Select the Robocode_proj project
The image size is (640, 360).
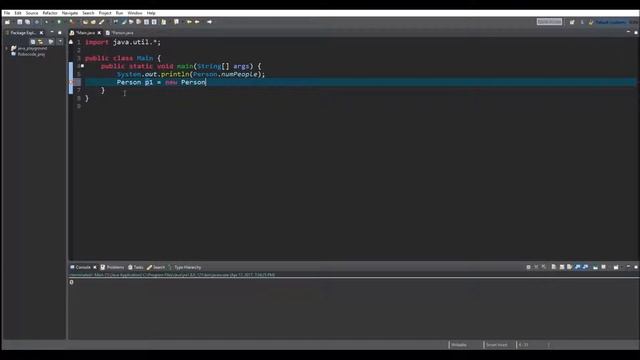31,54
